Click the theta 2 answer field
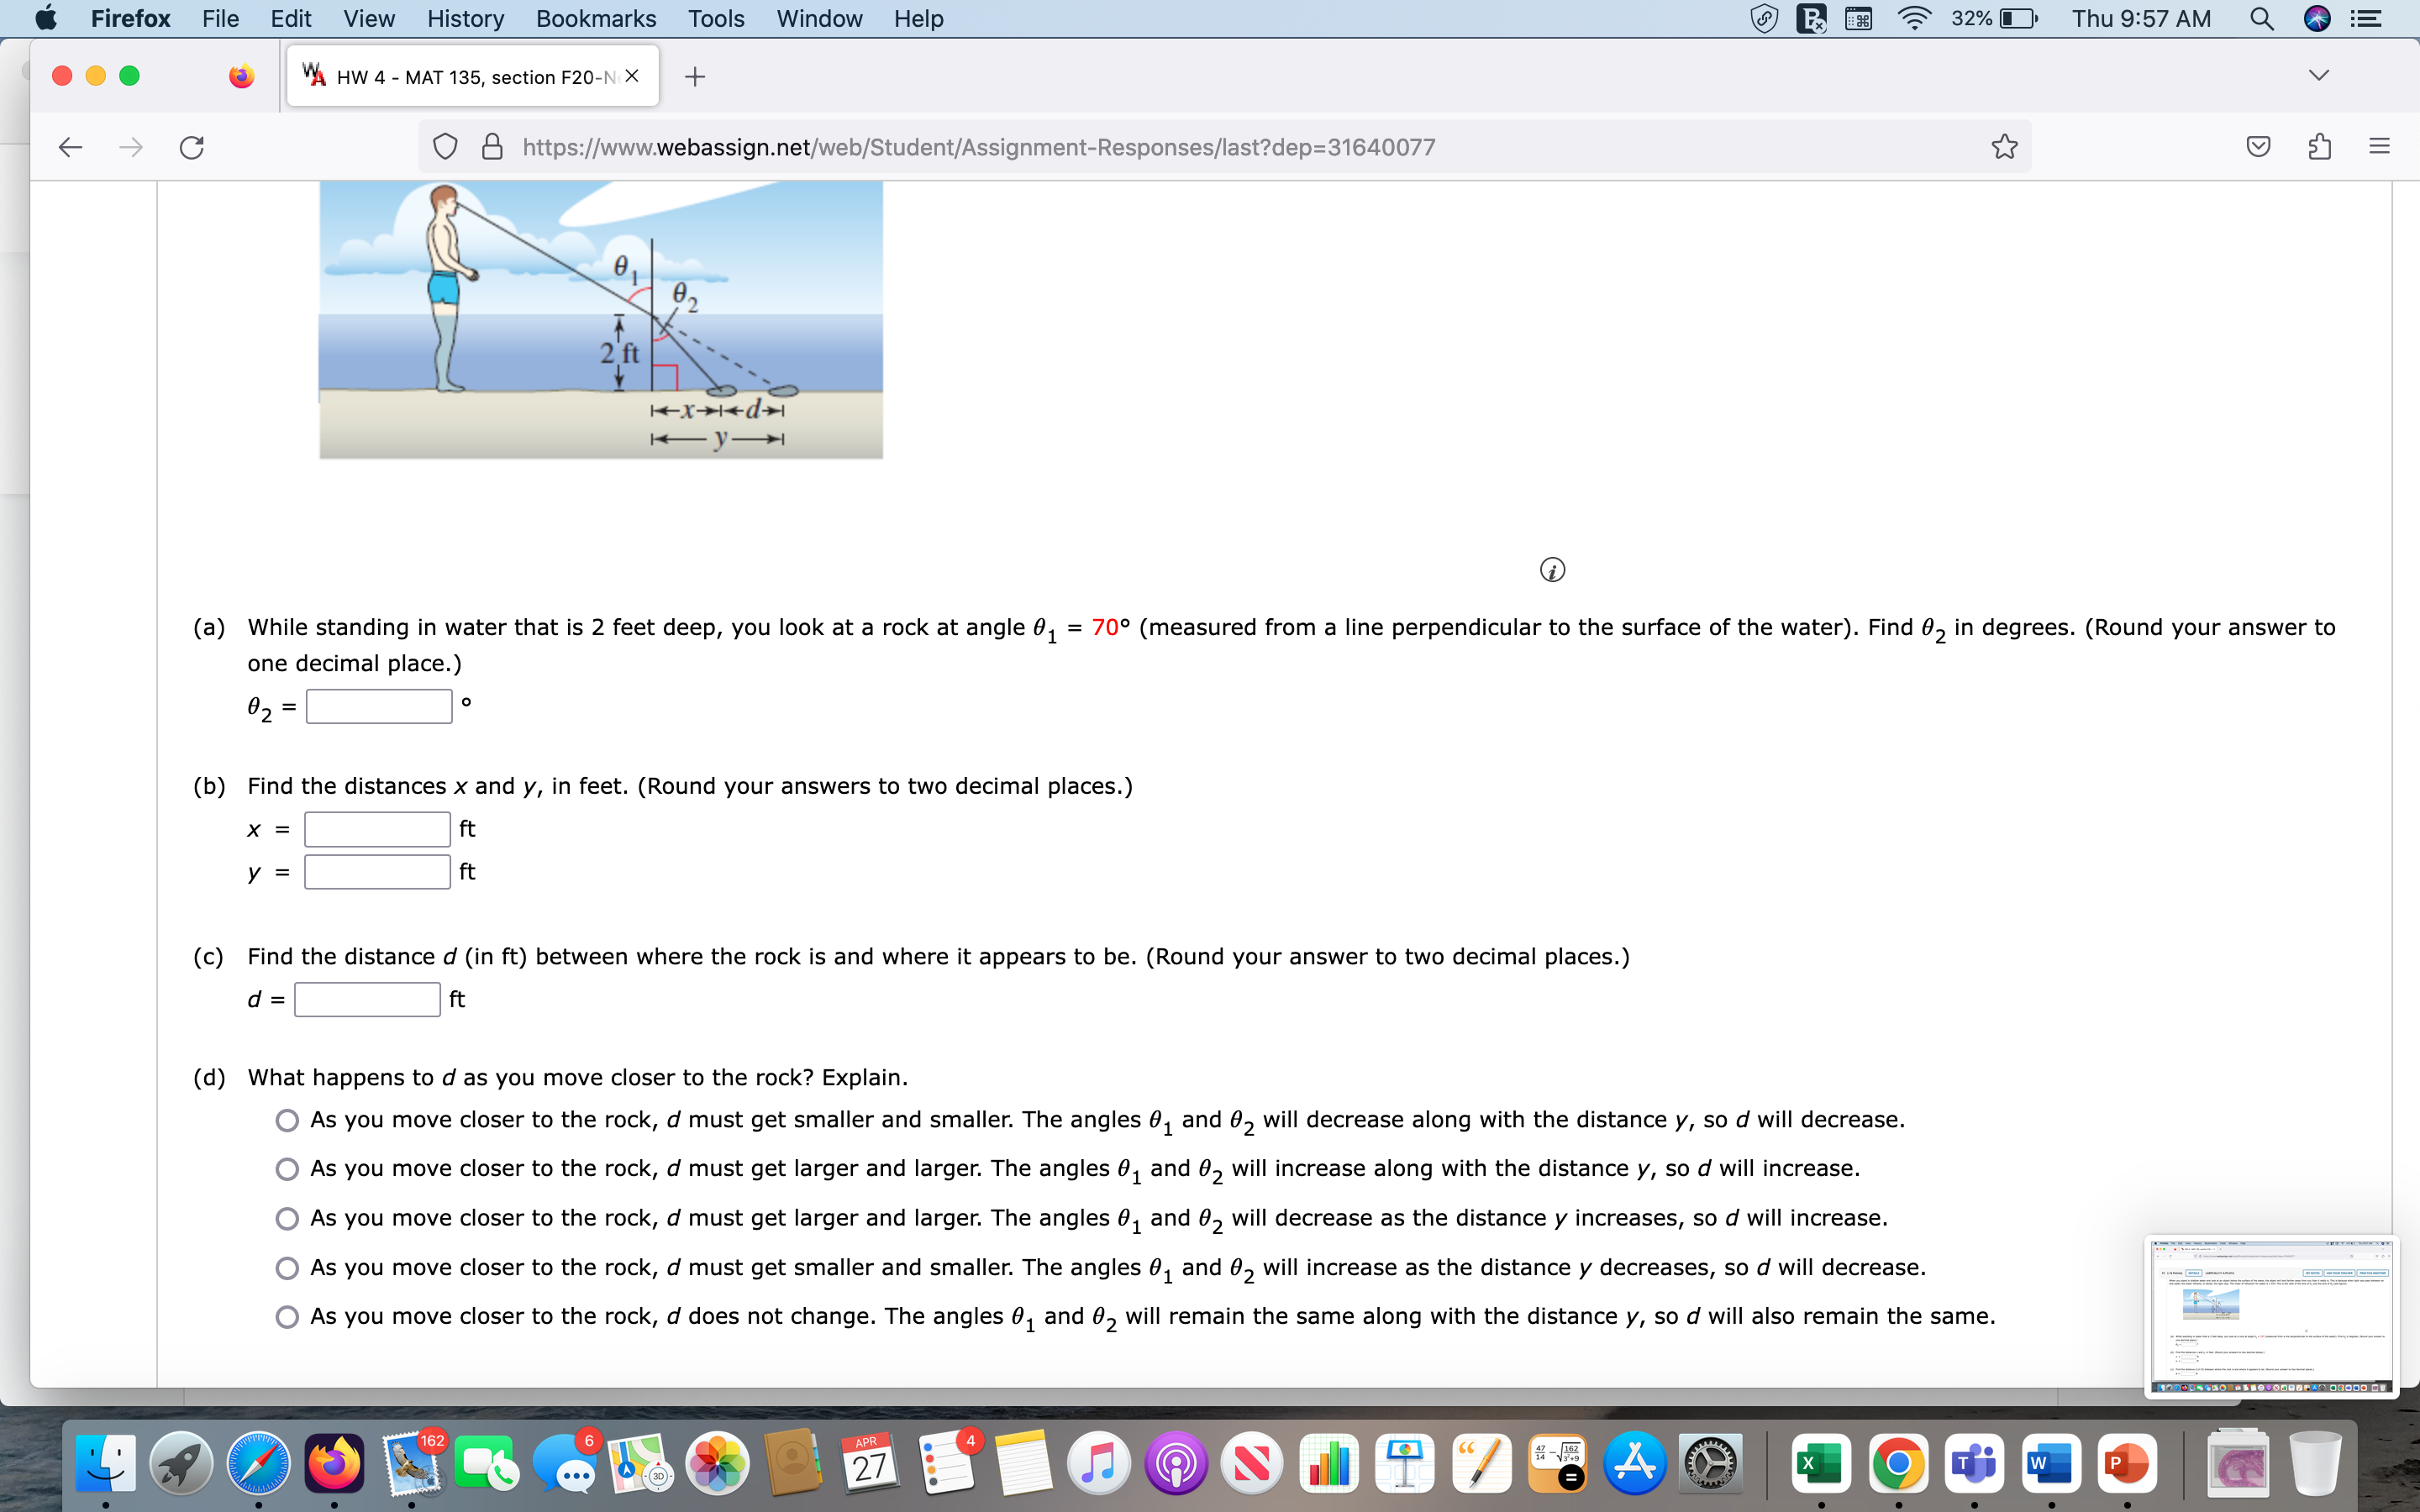Image resolution: width=2420 pixels, height=1512 pixels. [x=378, y=706]
